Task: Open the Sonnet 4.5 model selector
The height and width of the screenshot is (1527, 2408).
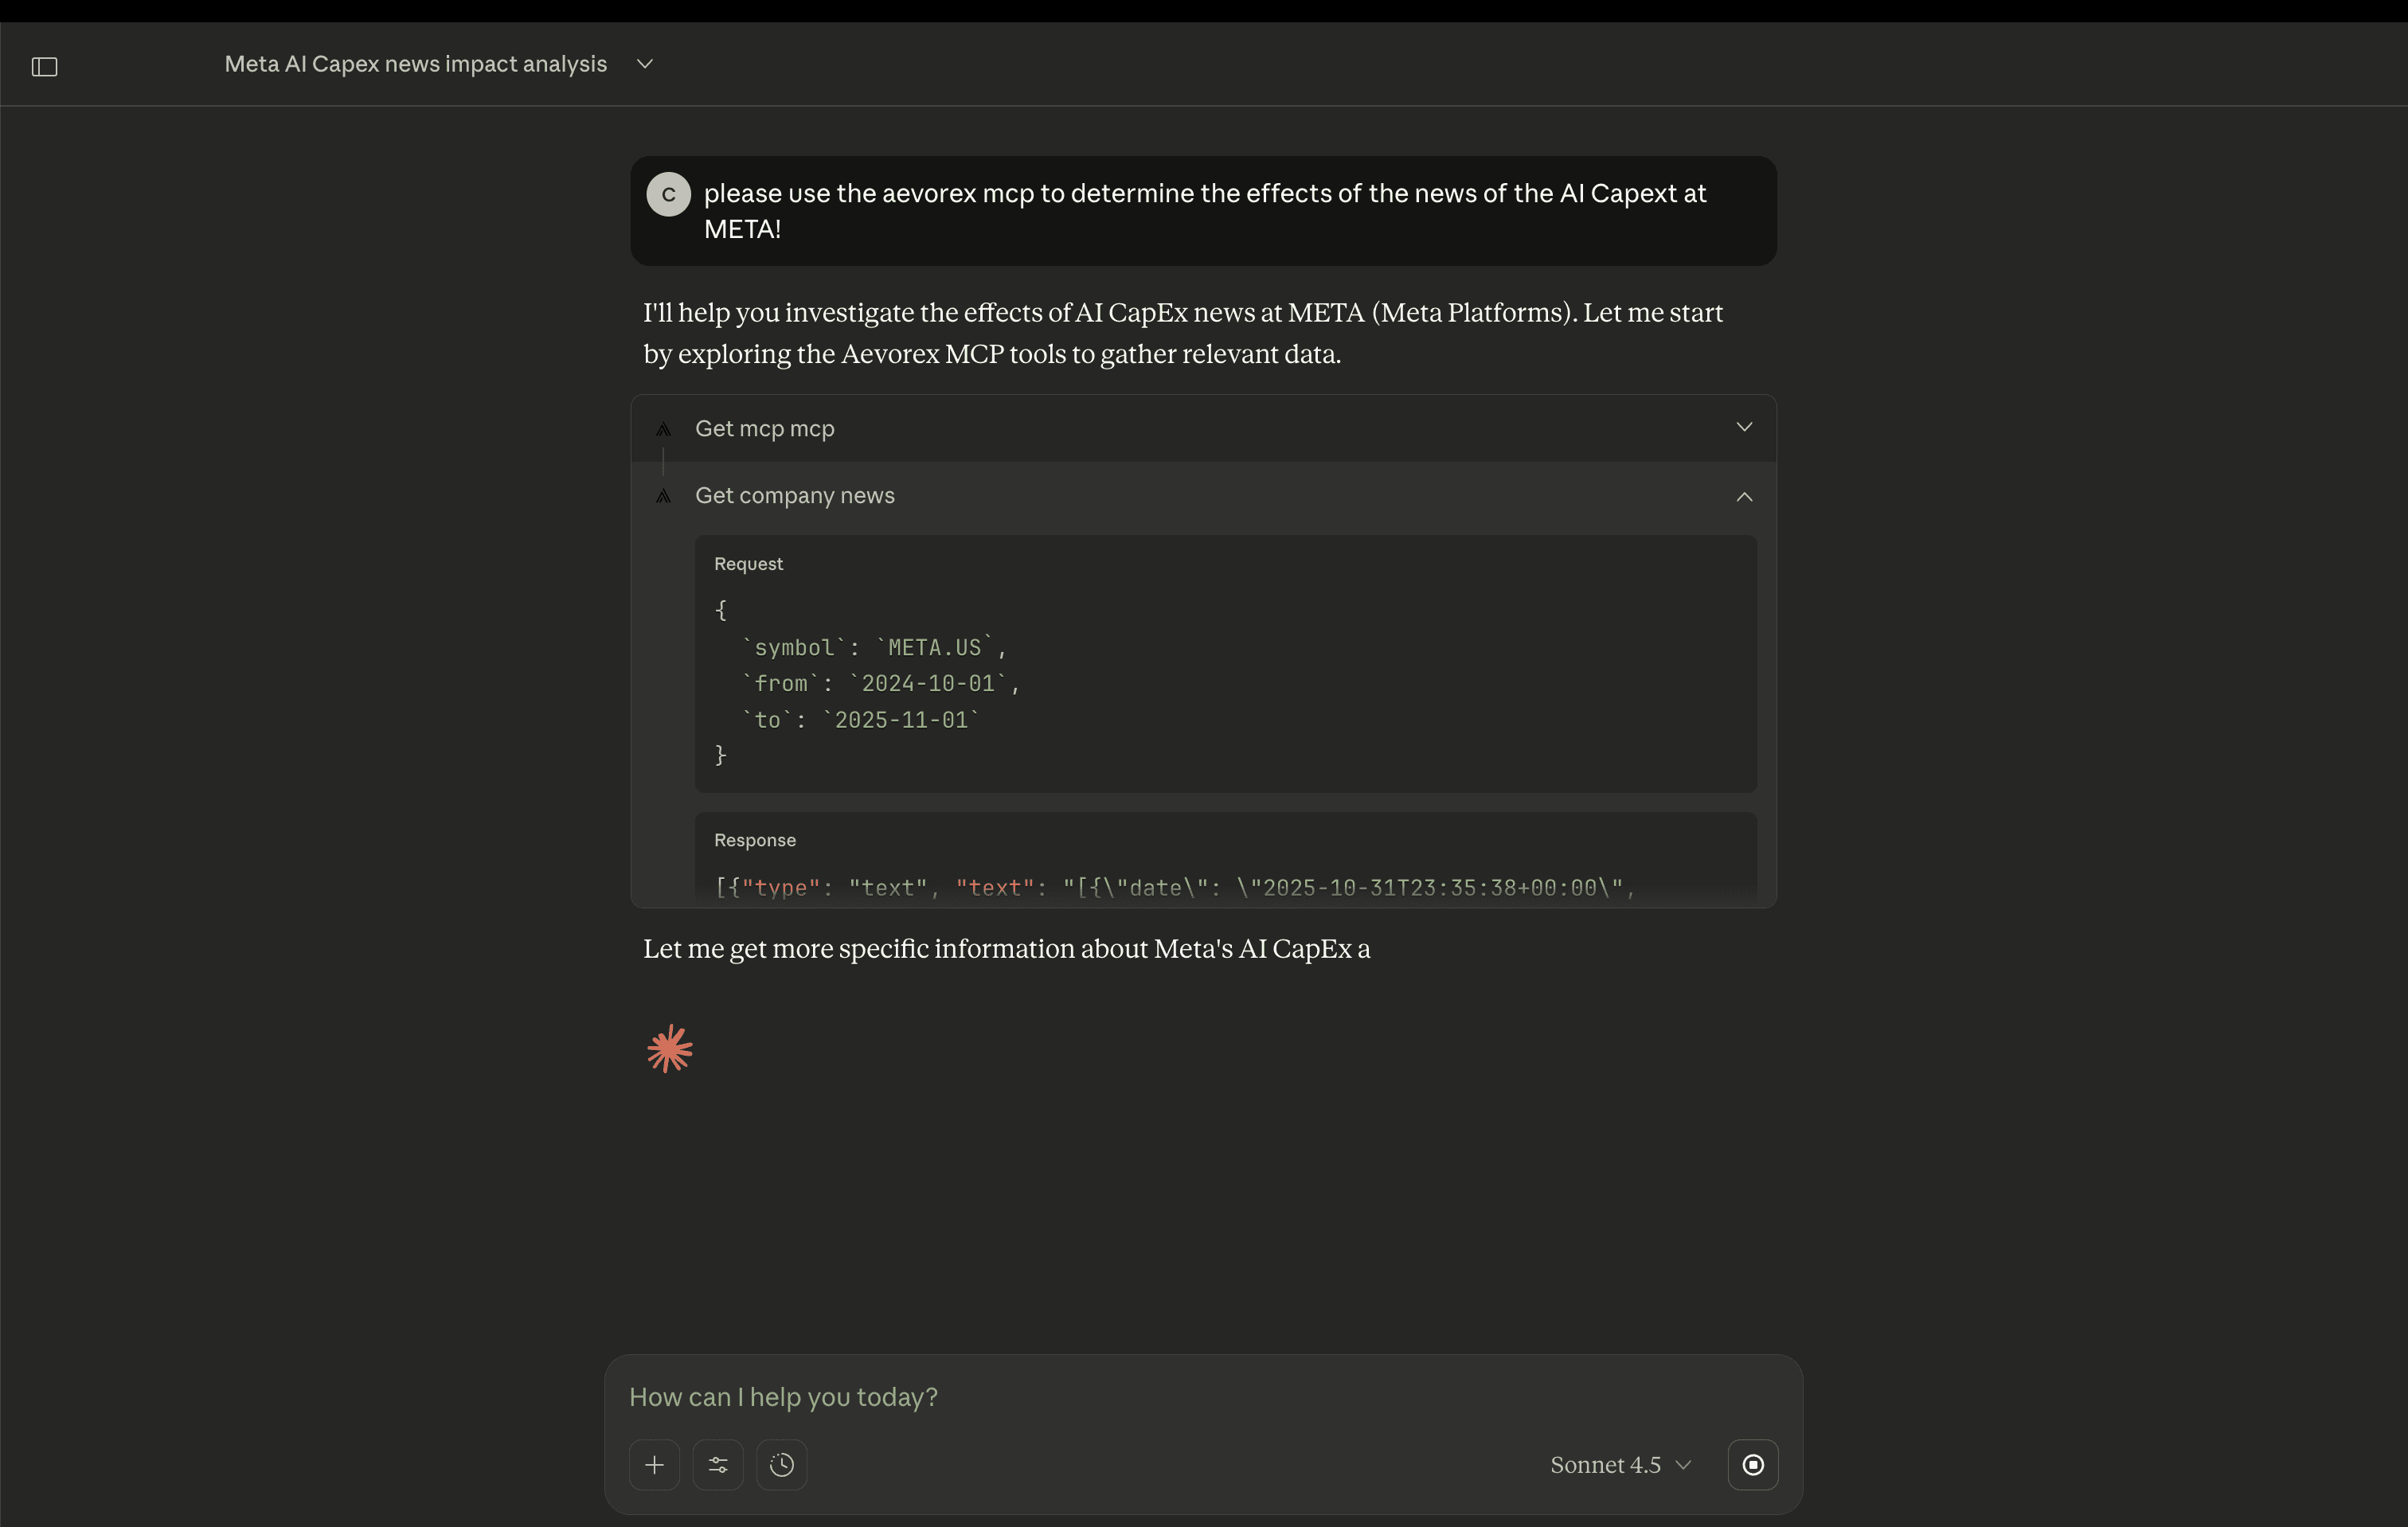Action: [x=1619, y=1464]
